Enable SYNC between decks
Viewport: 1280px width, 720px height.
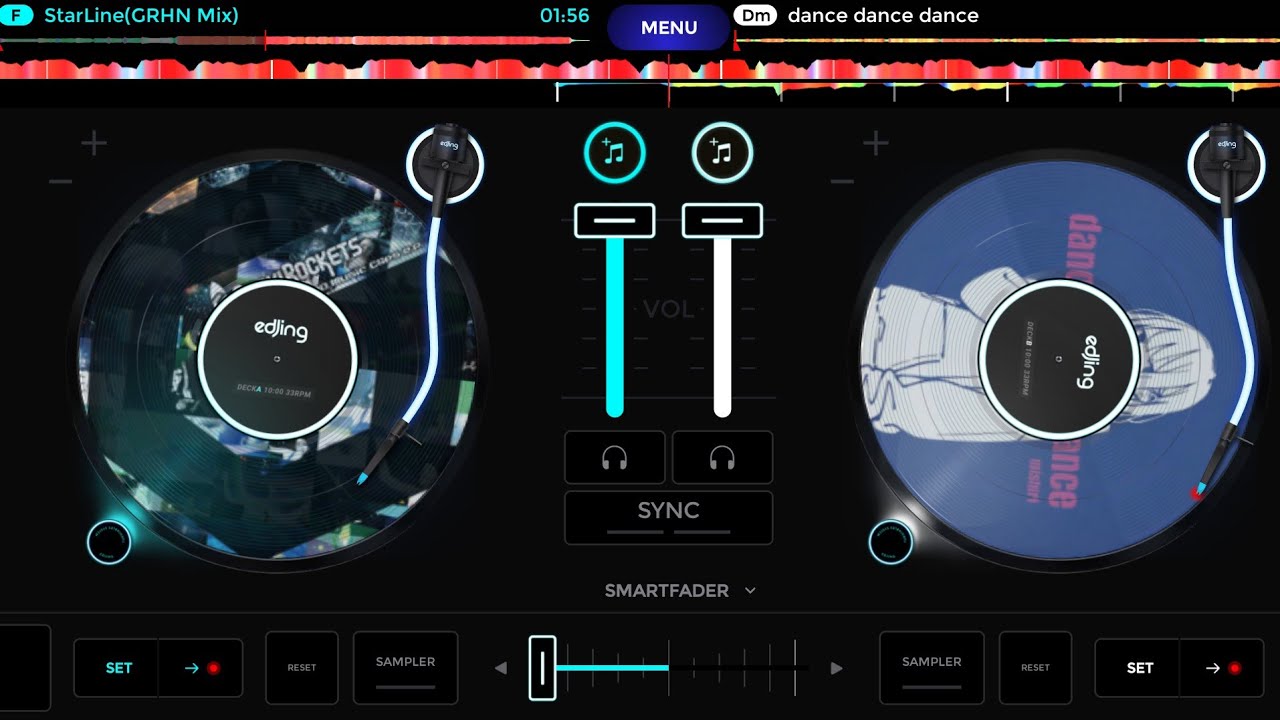tap(669, 517)
